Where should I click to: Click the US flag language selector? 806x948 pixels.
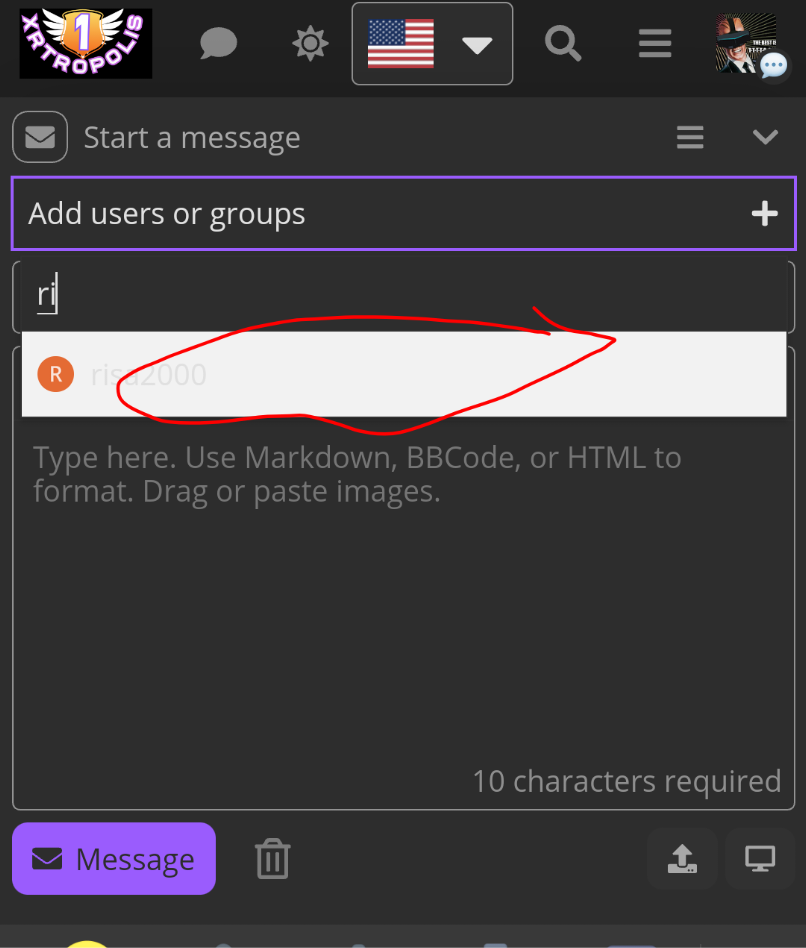(401, 44)
